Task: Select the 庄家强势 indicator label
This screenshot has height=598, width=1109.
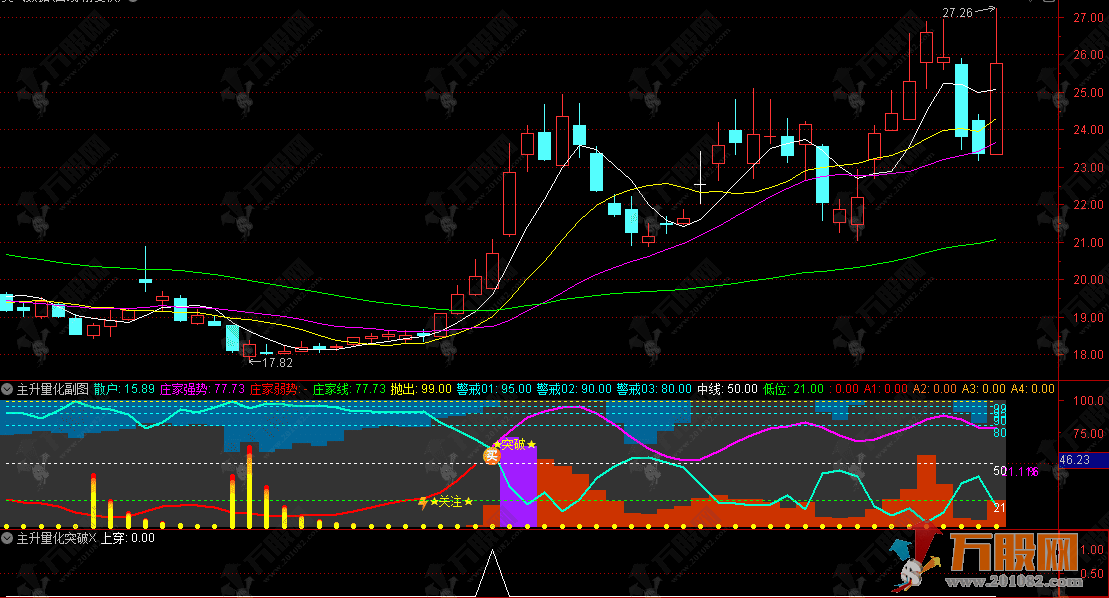Action: (x=185, y=389)
